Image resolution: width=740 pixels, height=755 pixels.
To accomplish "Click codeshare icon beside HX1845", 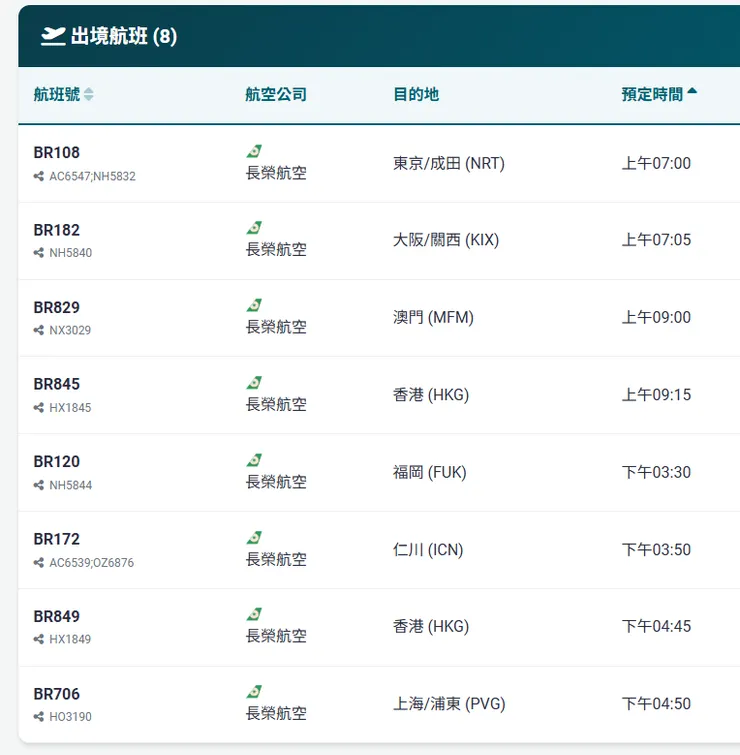I will 39,408.
